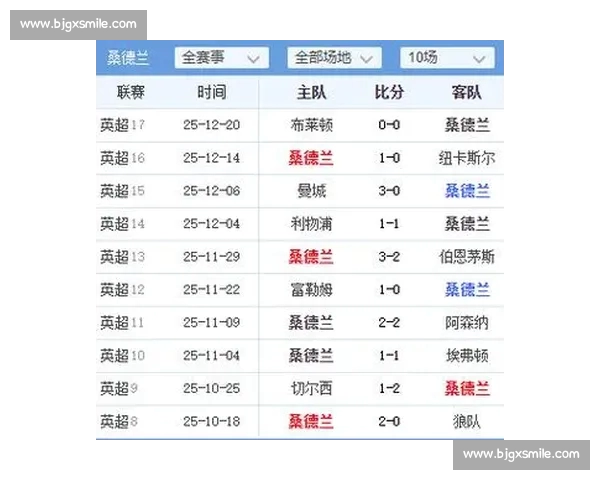
Task: Click date 25-11-22
Action: [x=212, y=290]
